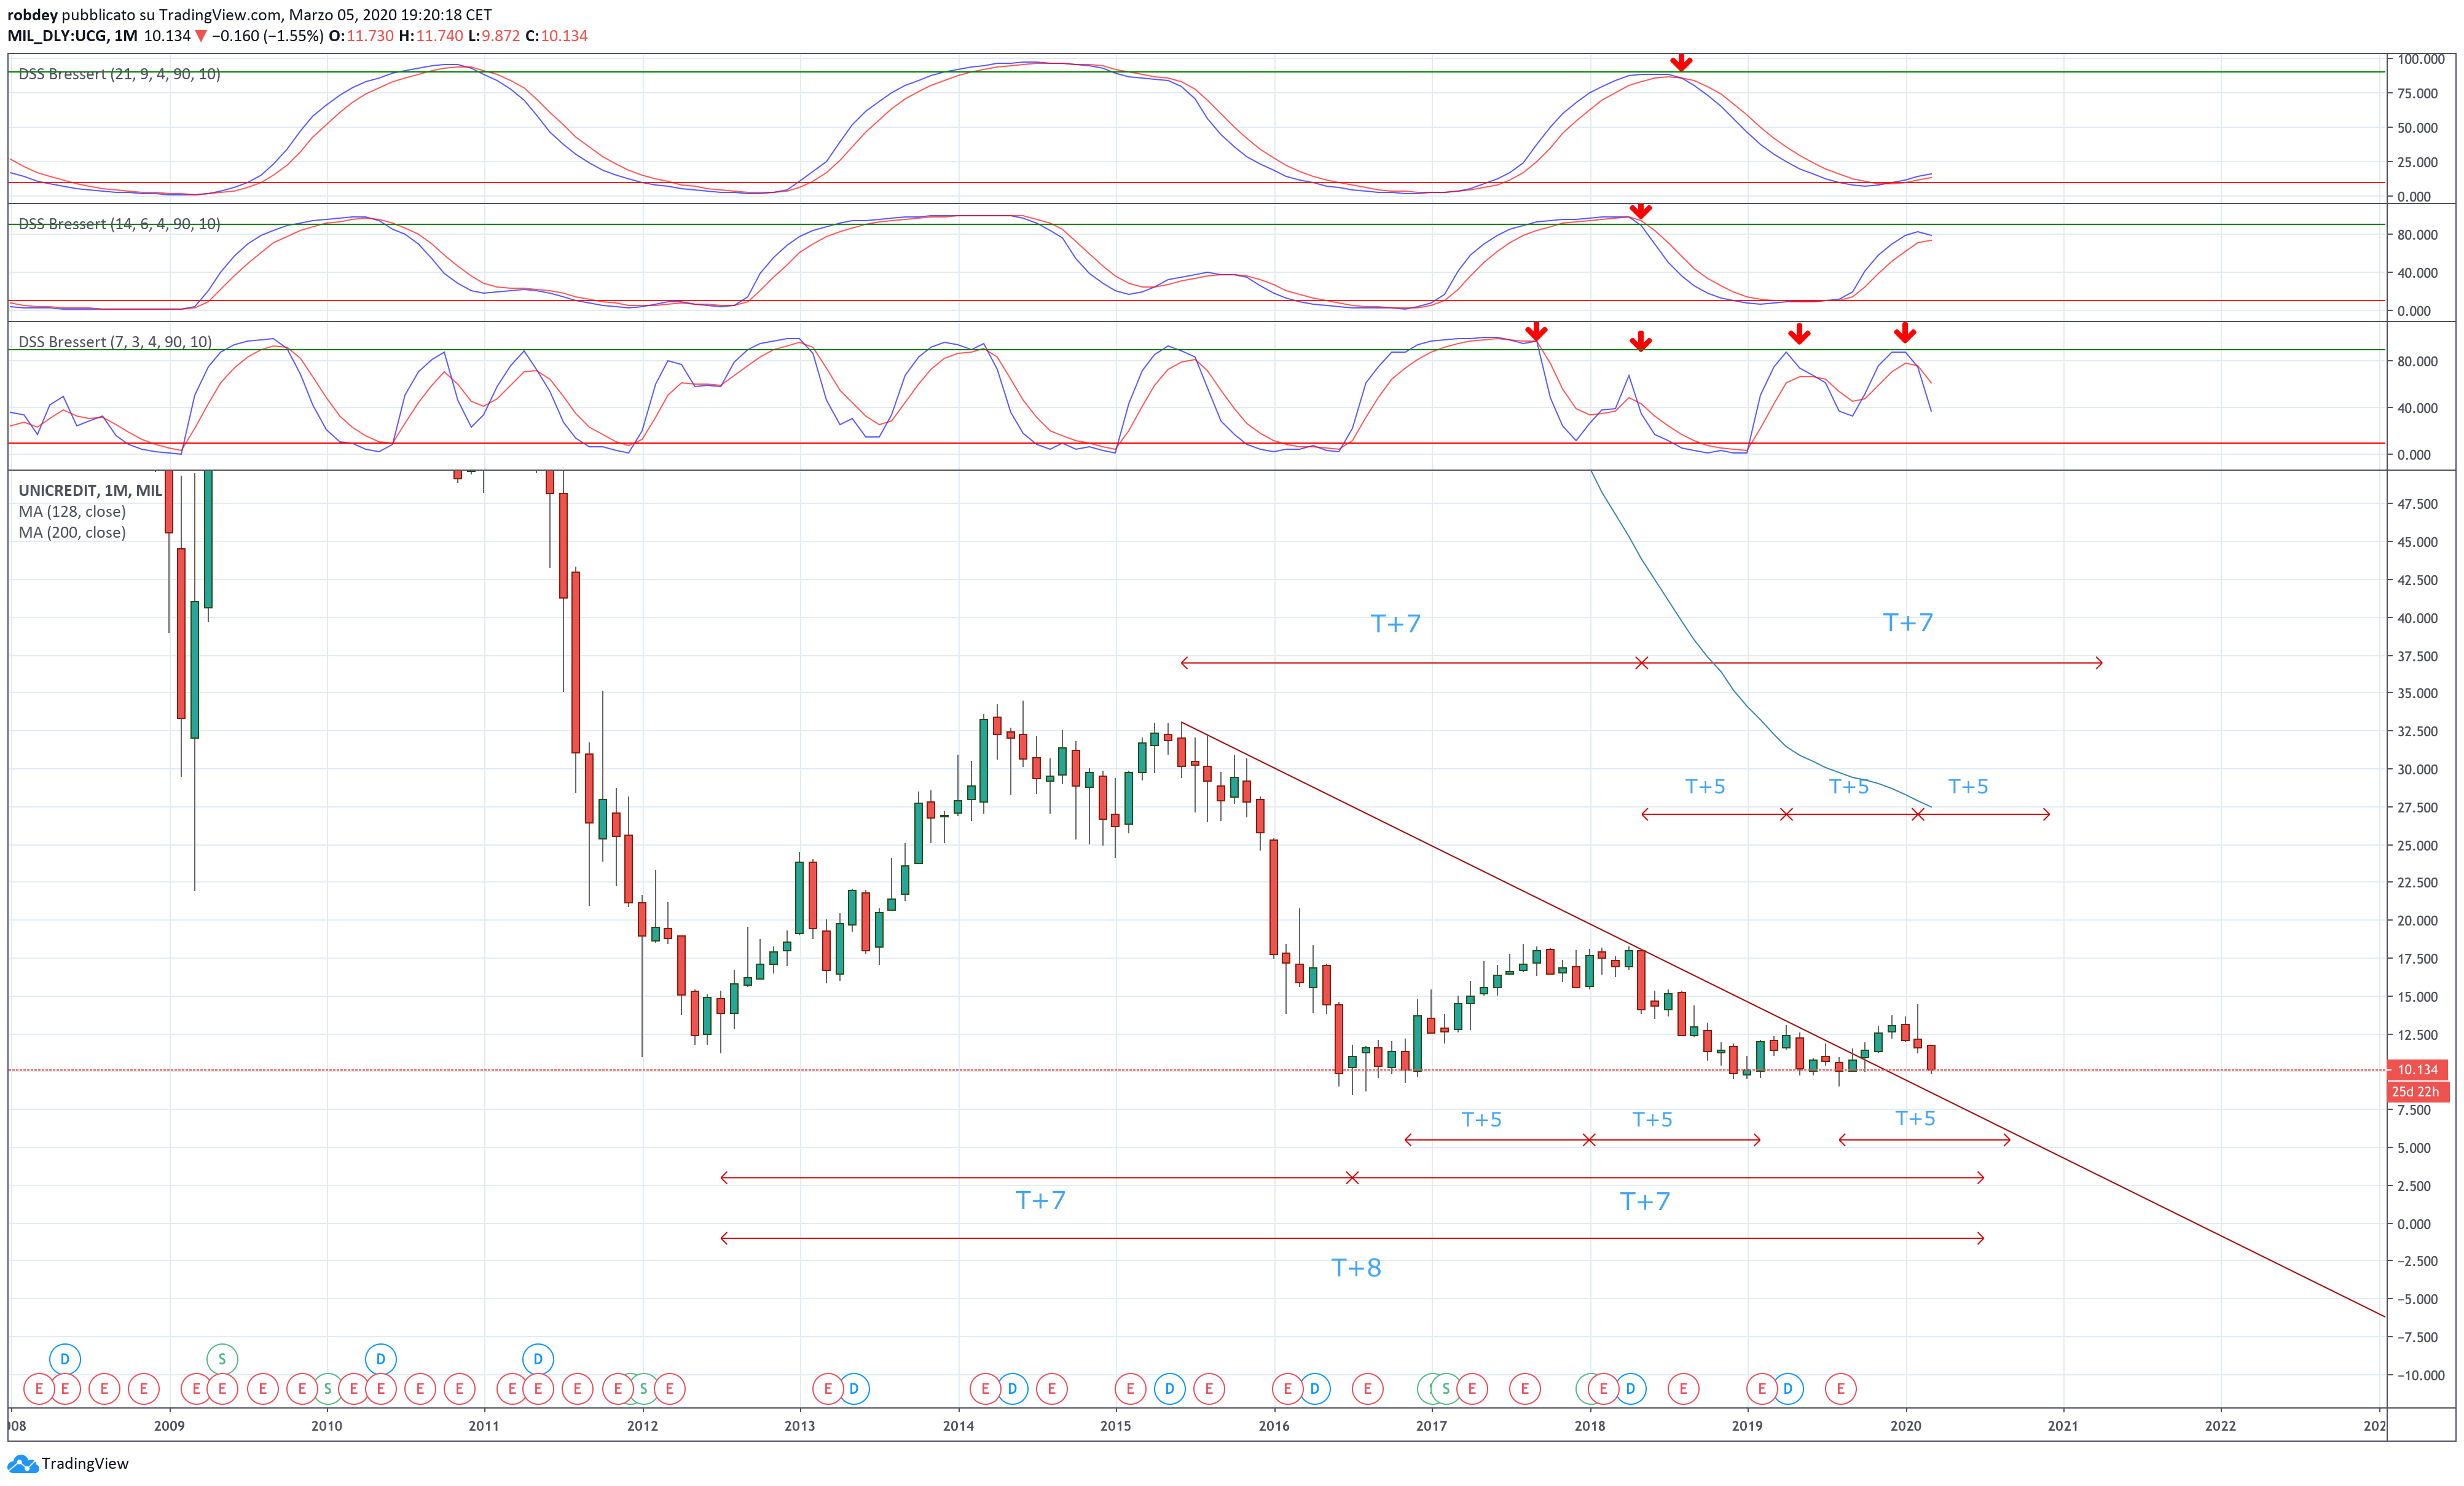Open the dividend marker D dated 2008
This screenshot has height=1486, width=2464.
65,1359
